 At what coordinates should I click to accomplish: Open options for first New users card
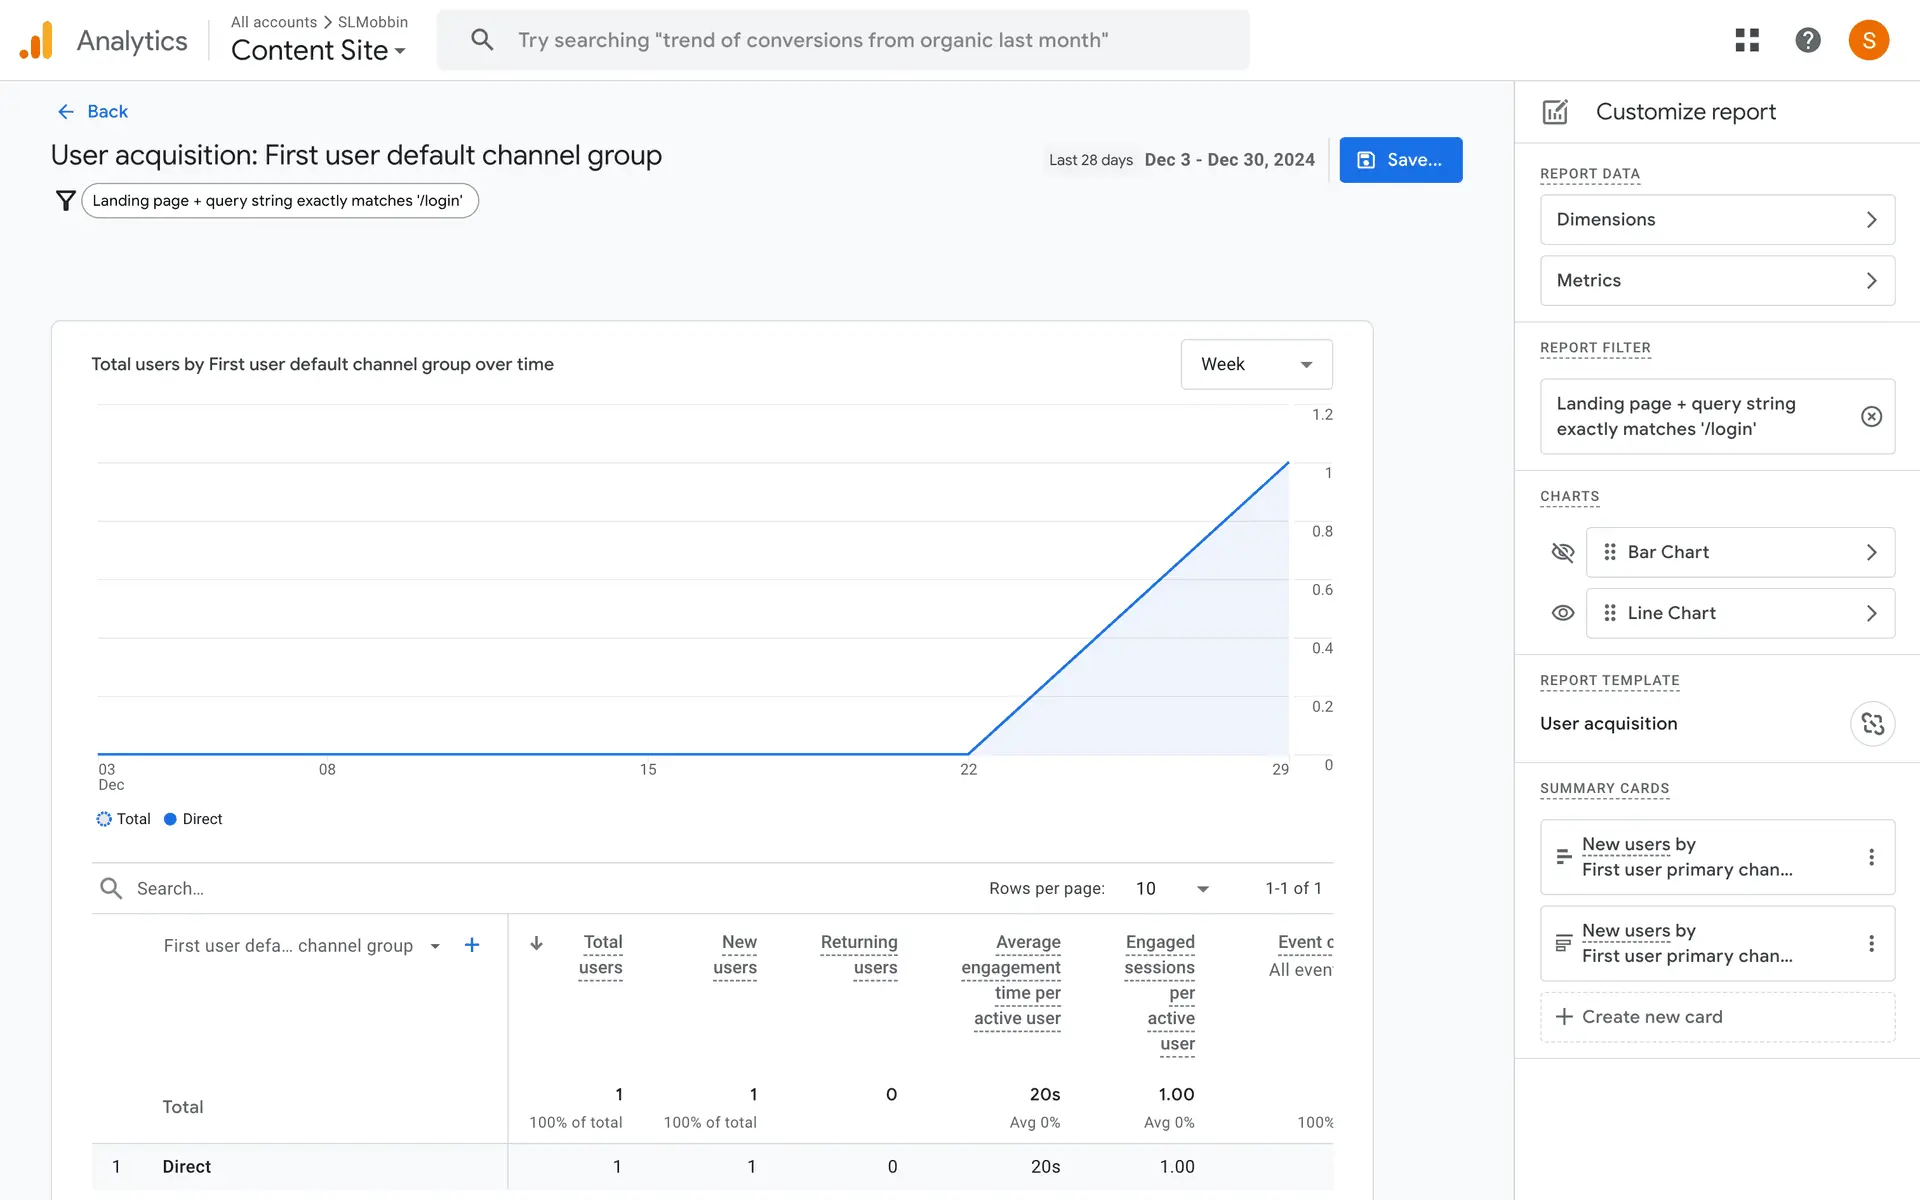click(1871, 857)
